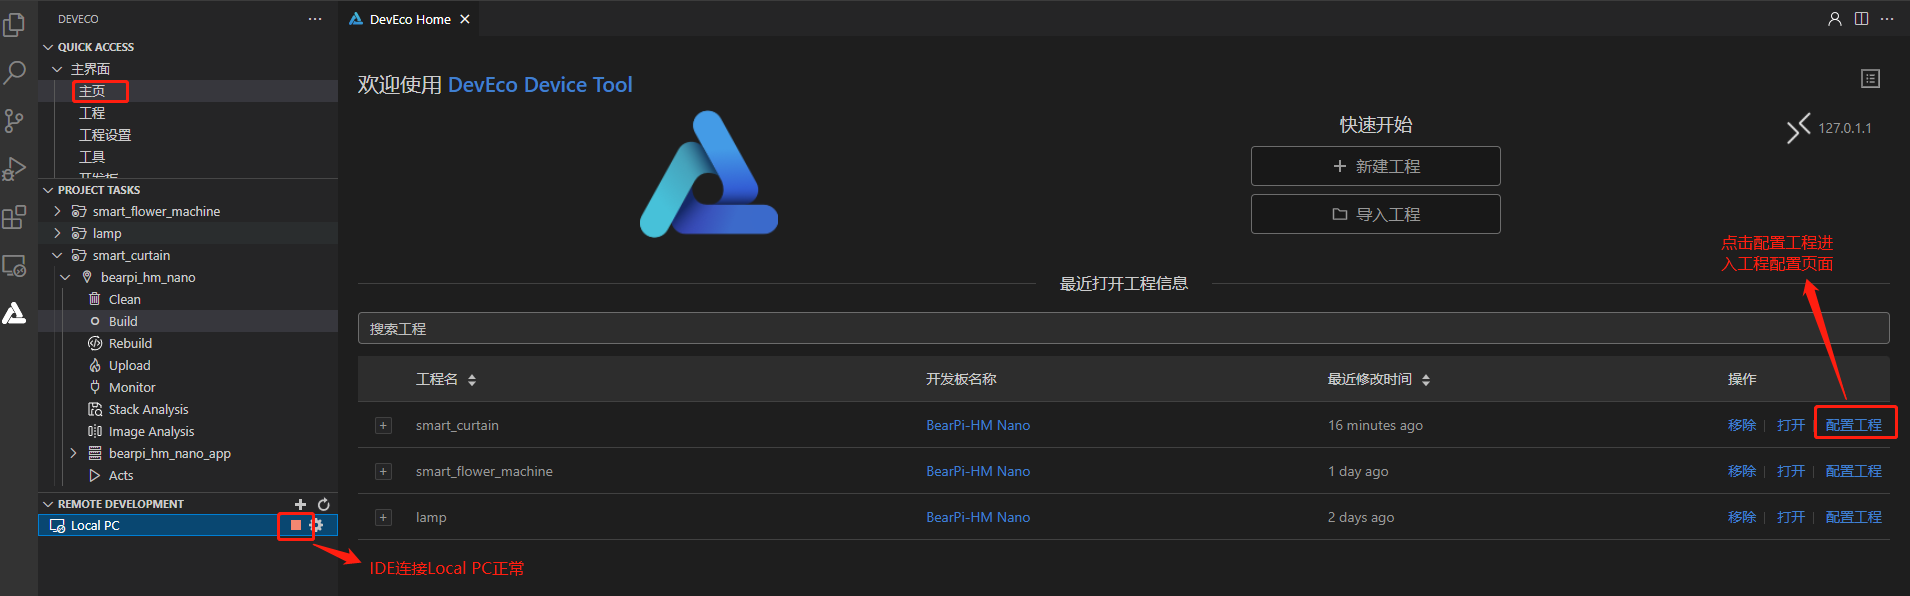Expand the bearpi_hm_nano_app node

[x=73, y=453]
